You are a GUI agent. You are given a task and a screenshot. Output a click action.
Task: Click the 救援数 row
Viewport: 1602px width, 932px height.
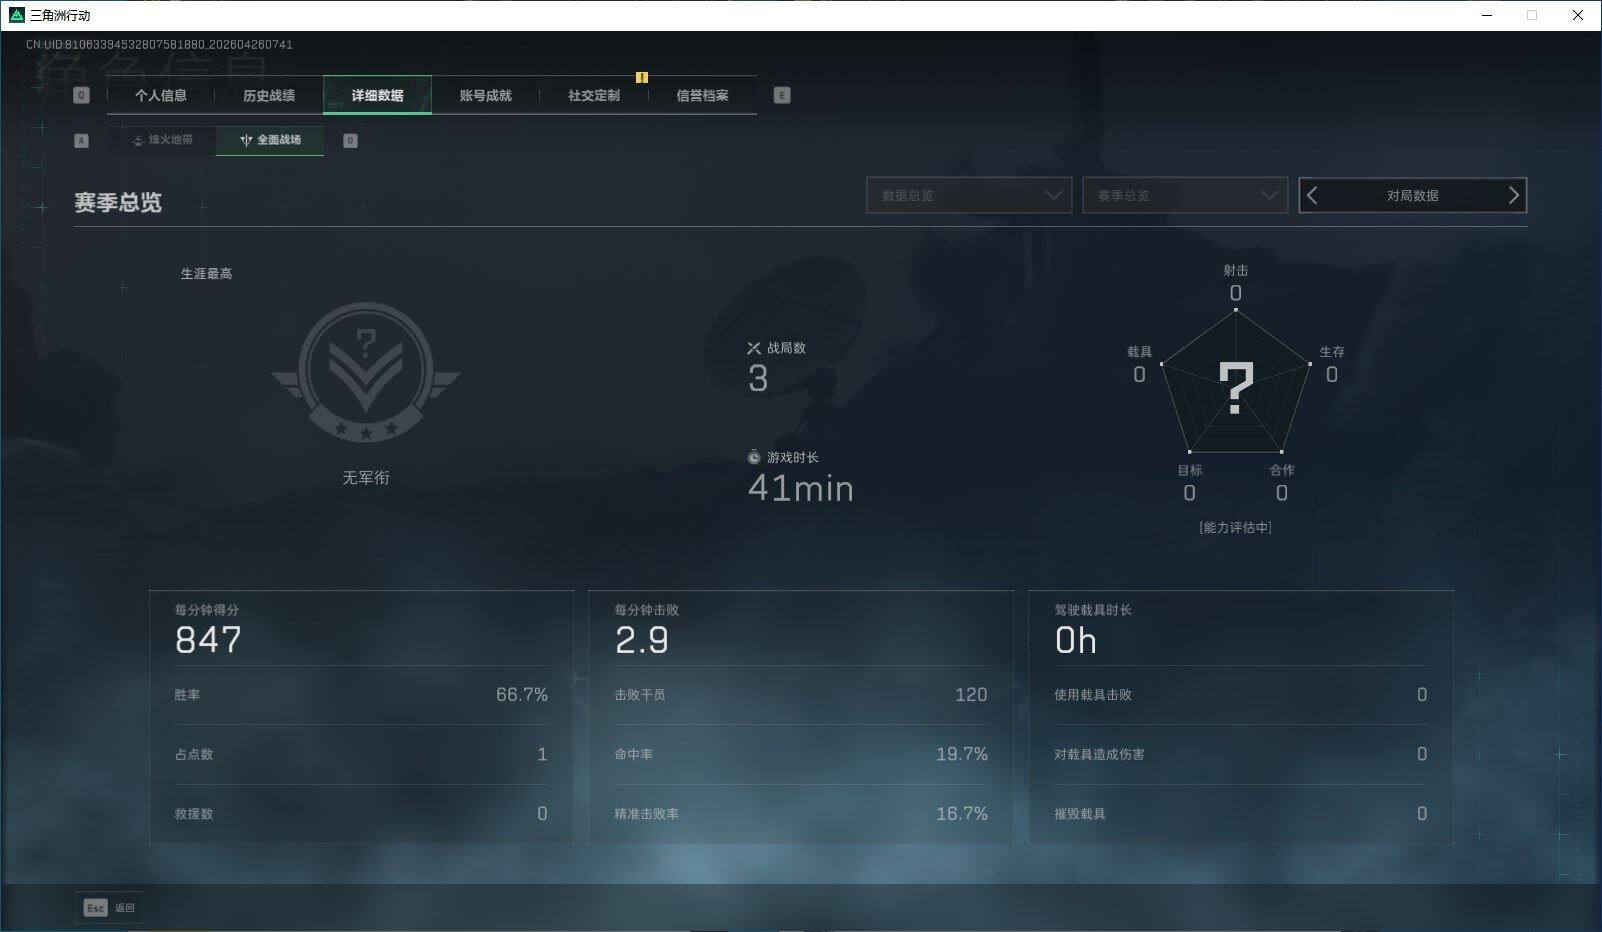pyautogui.click(x=361, y=814)
